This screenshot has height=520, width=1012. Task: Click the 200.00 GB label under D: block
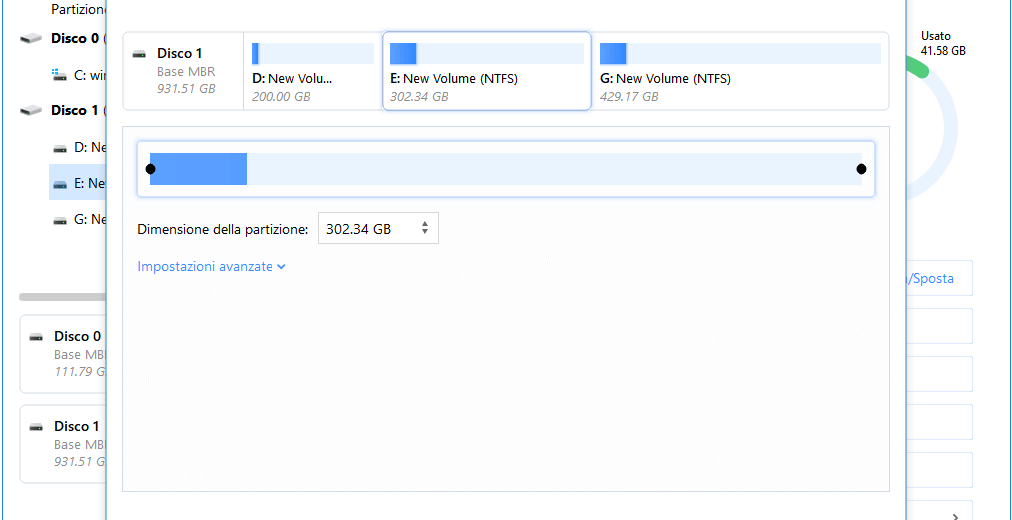coord(281,97)
